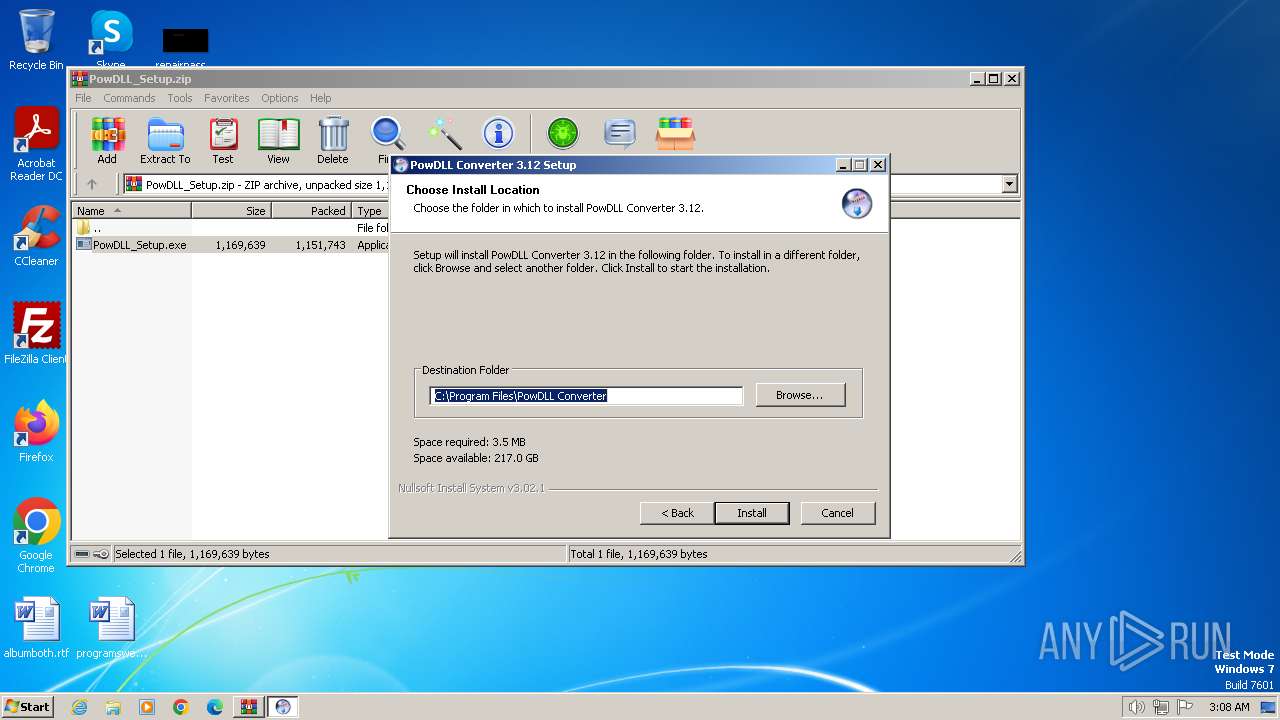Select the PowDLL_Setup.exe file row
Image resolution: width=1280 pixels, height=720 pixels.
232,245
